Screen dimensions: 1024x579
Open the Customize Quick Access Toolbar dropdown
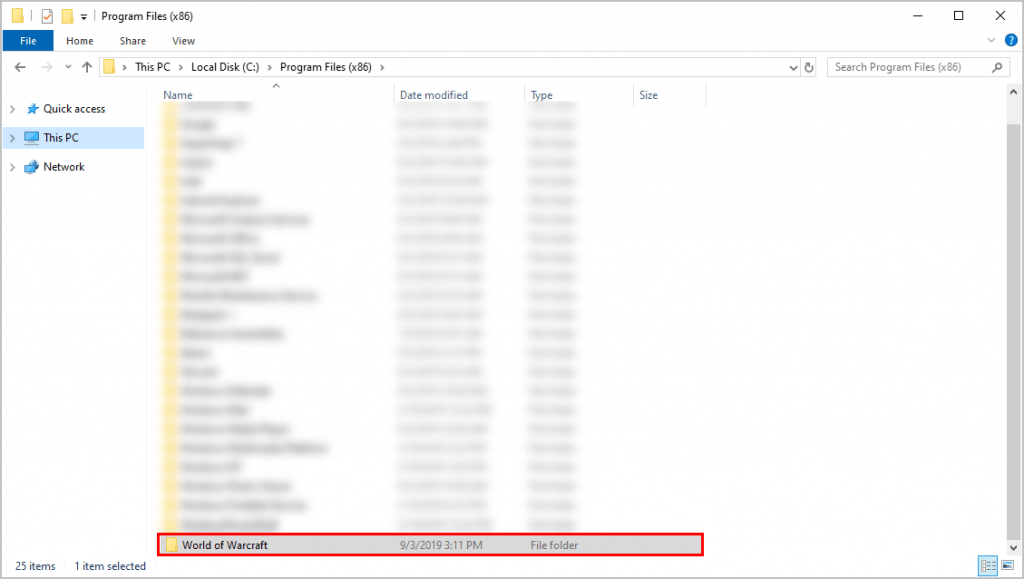pyautogui.click(x=83, y=16)
